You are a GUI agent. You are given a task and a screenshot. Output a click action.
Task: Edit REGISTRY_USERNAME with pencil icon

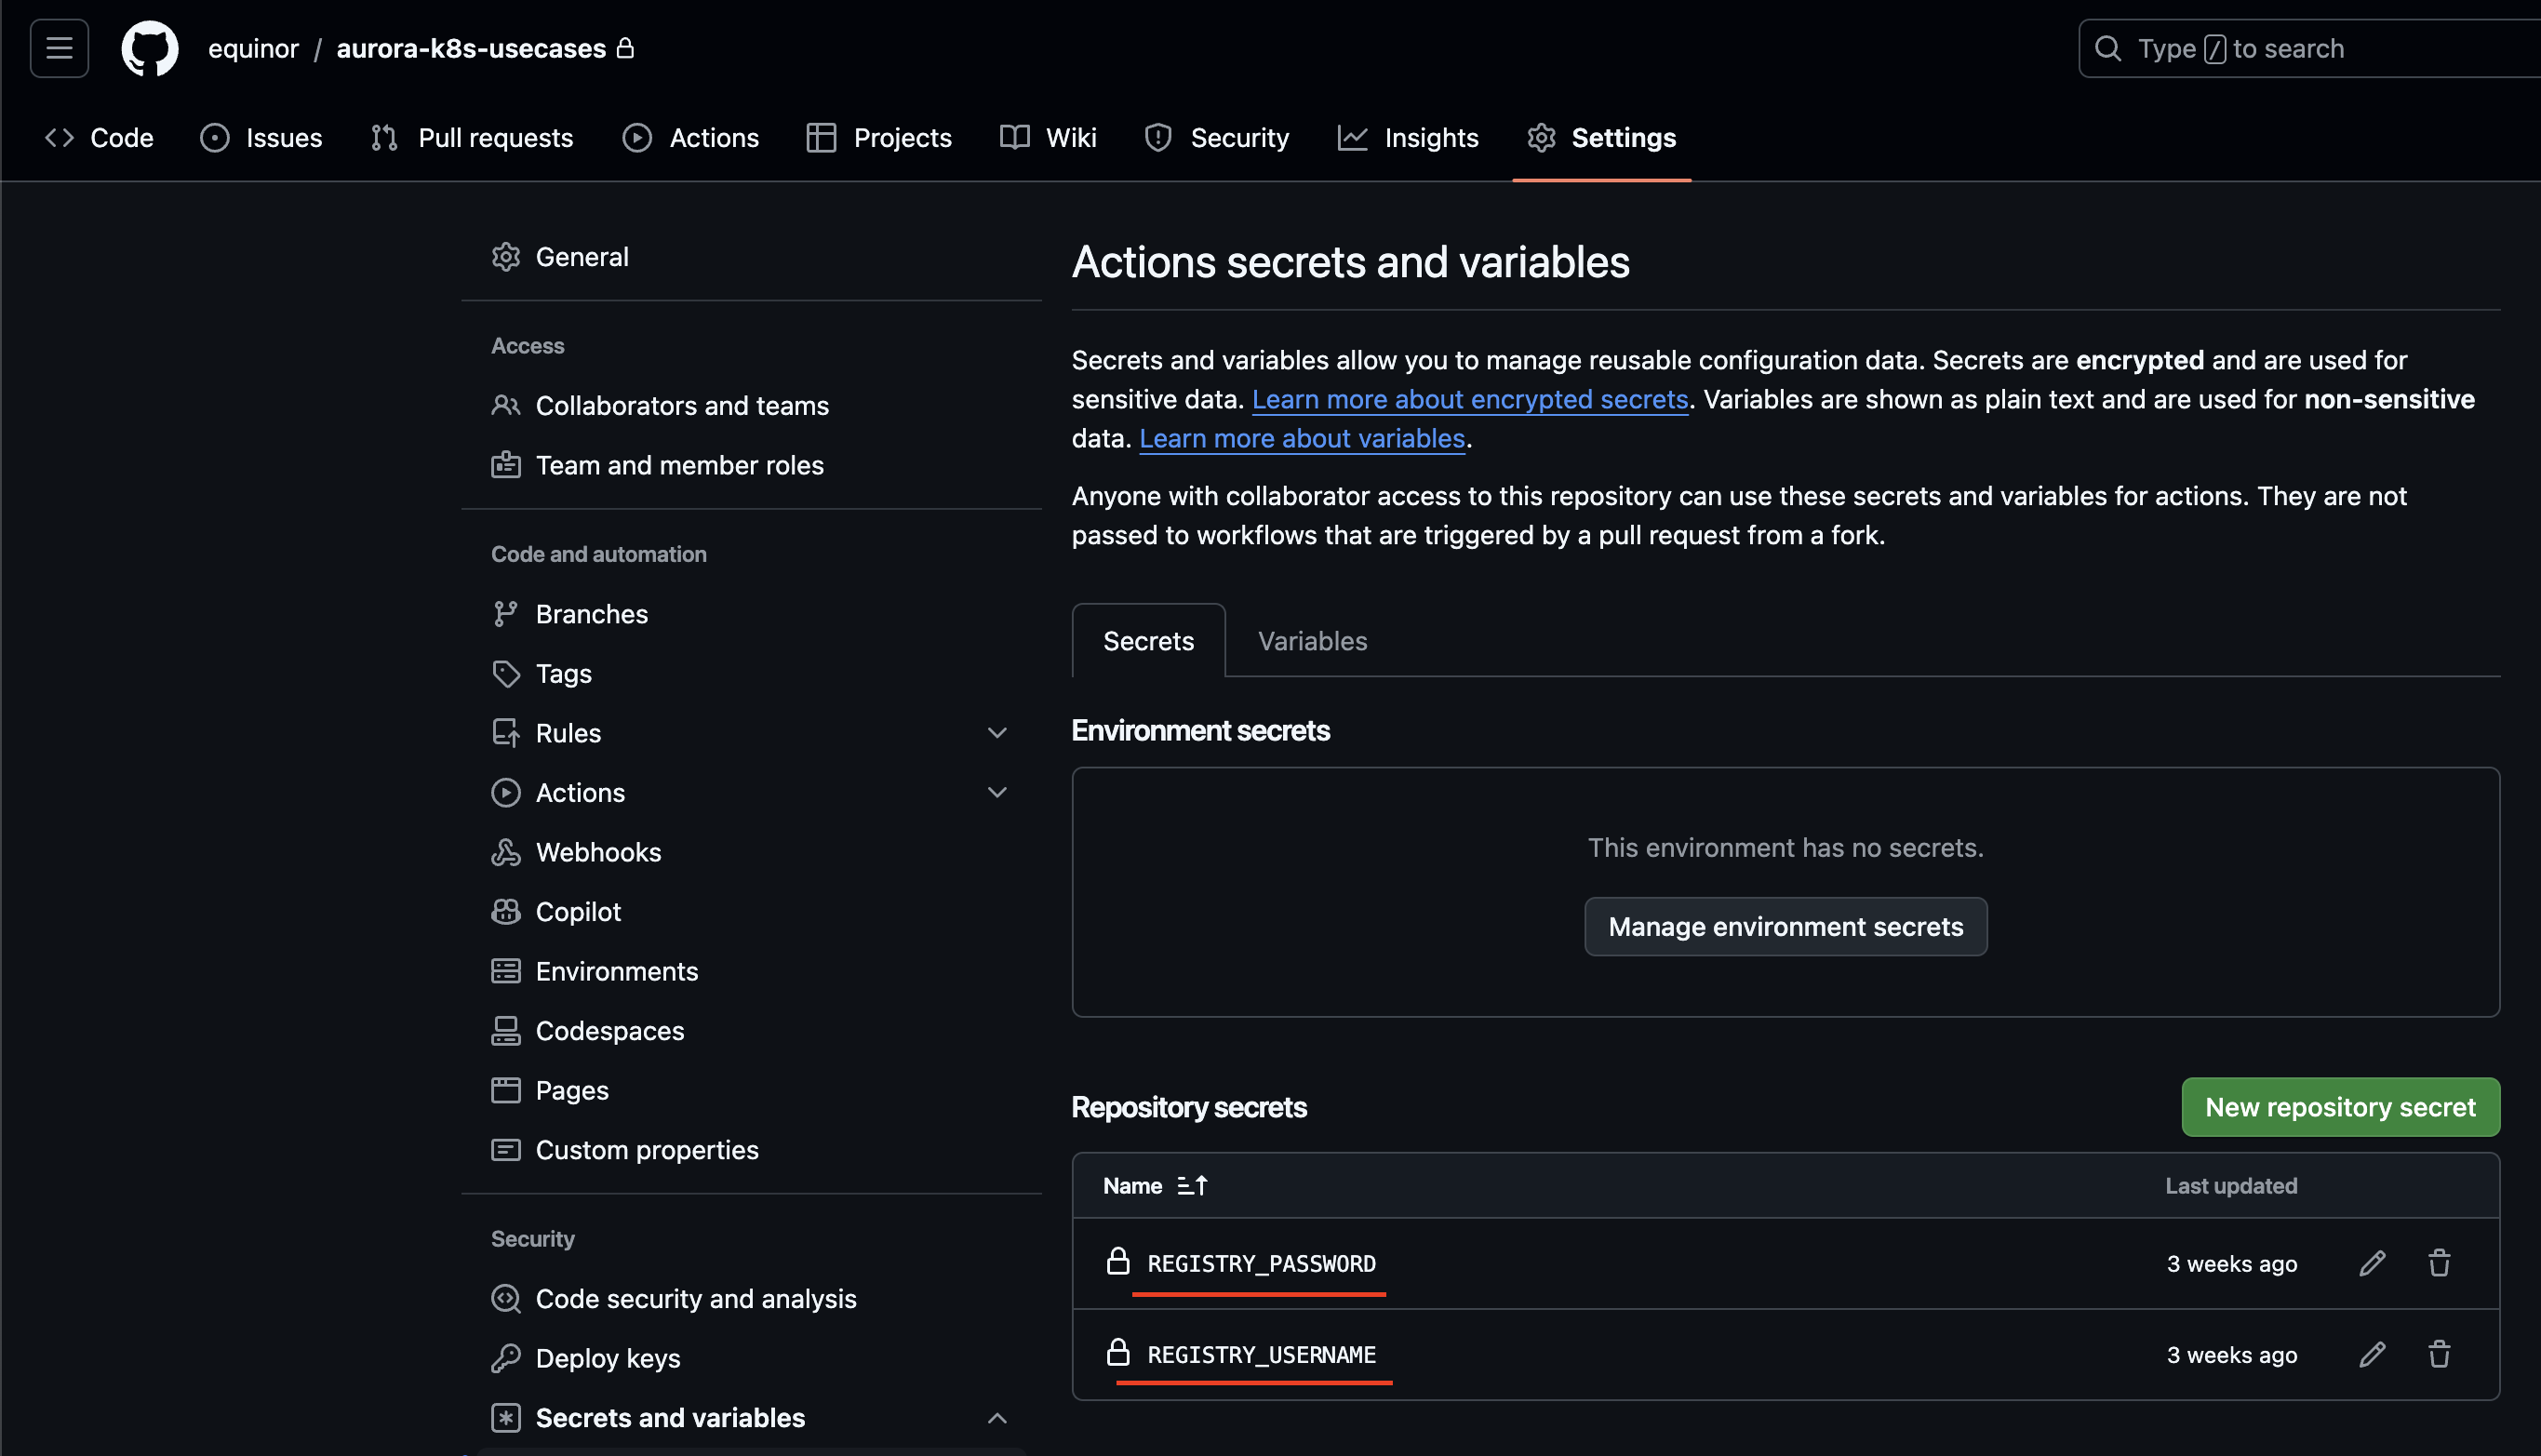tap(2372, 1354)
